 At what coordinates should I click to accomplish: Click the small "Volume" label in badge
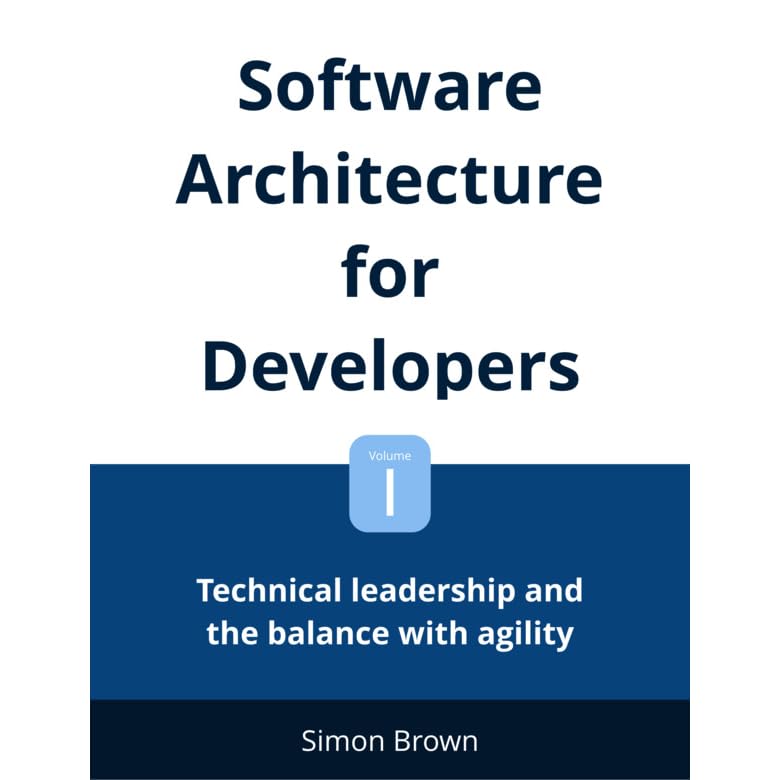(x=389, y=455)
